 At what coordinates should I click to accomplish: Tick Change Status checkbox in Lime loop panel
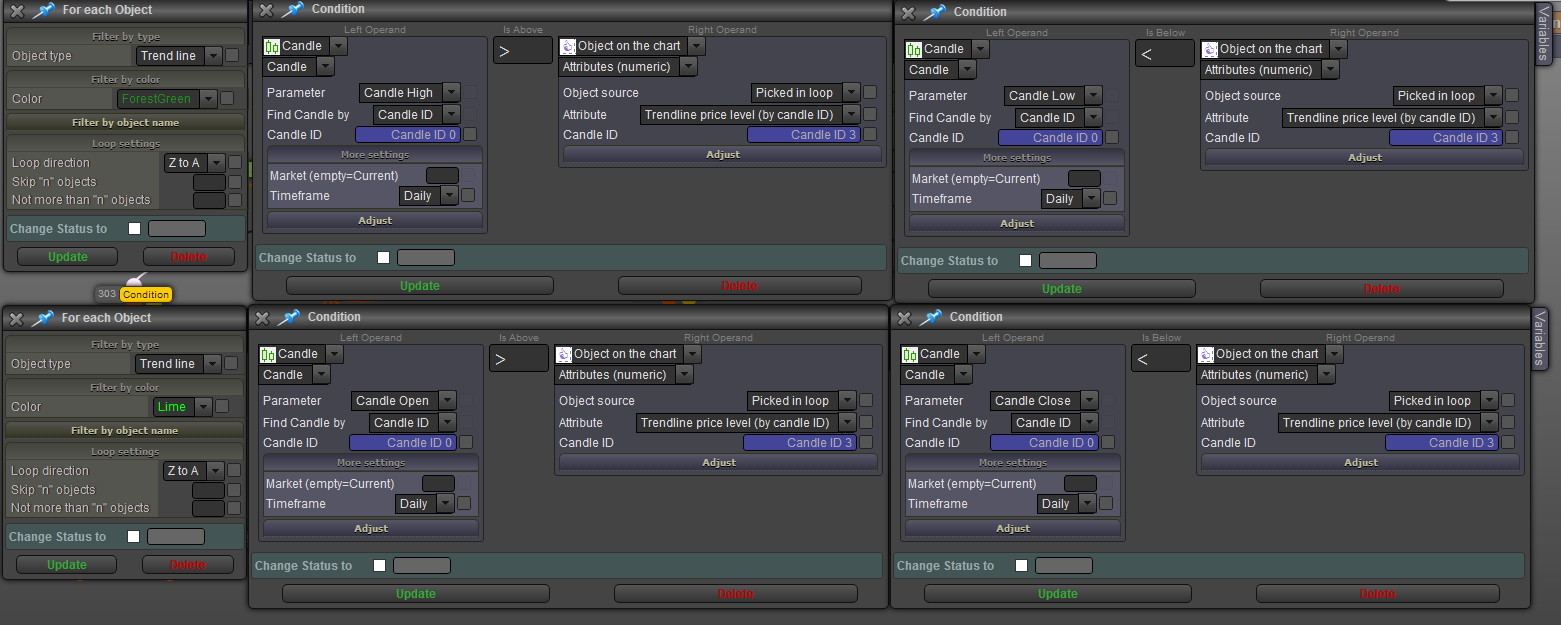[134, 537]
